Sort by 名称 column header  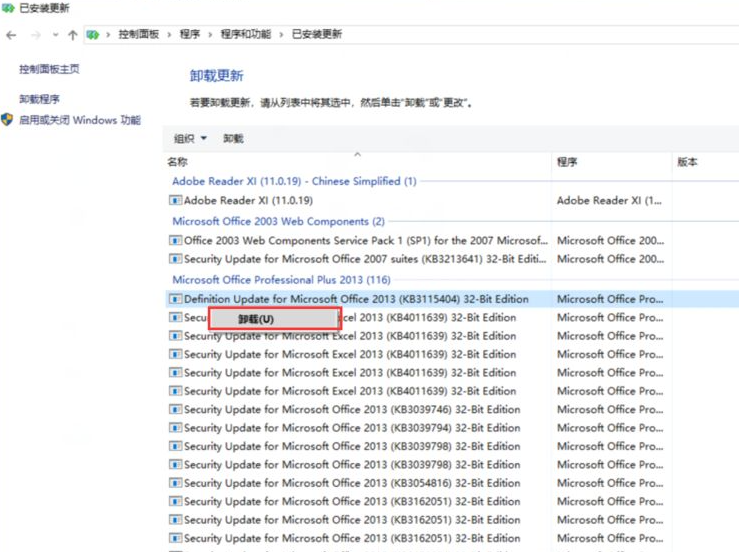(177, 162)
